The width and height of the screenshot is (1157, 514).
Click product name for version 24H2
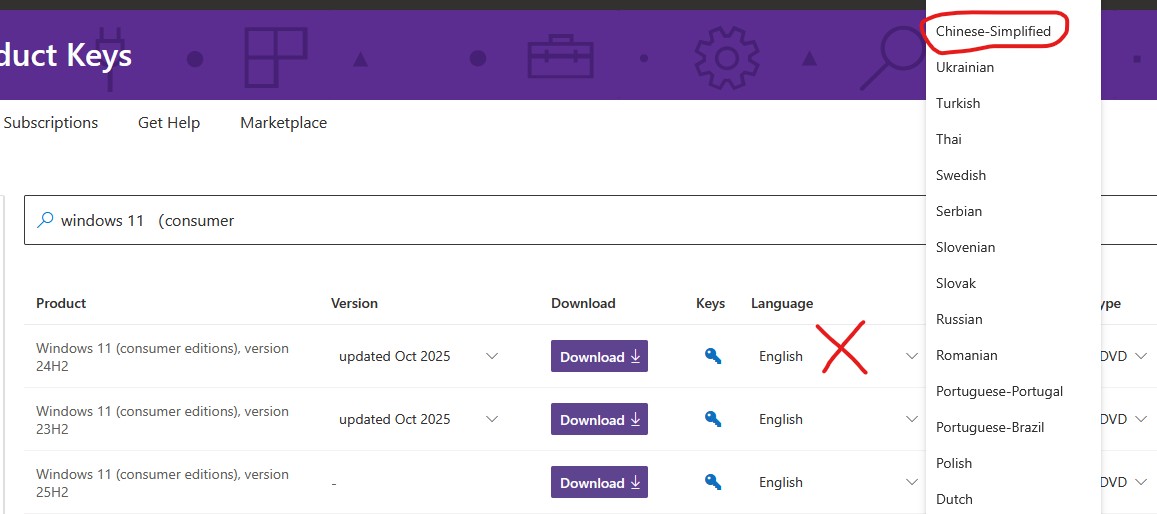162,356
